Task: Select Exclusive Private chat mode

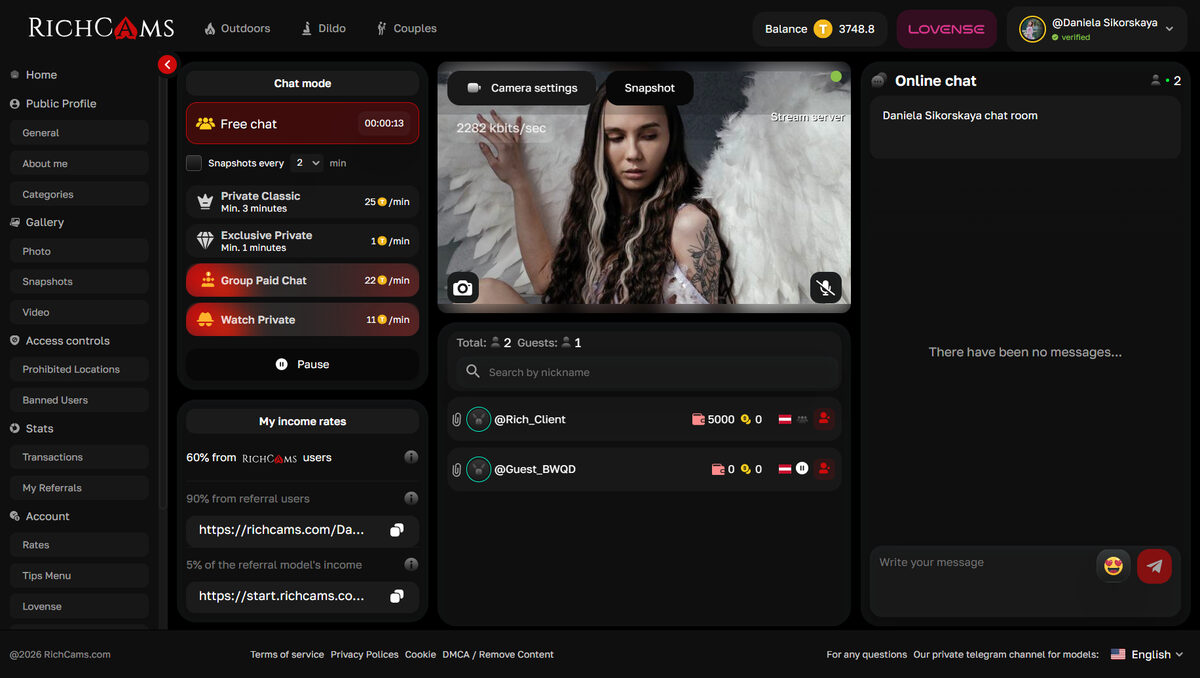Action: [302, 241]
